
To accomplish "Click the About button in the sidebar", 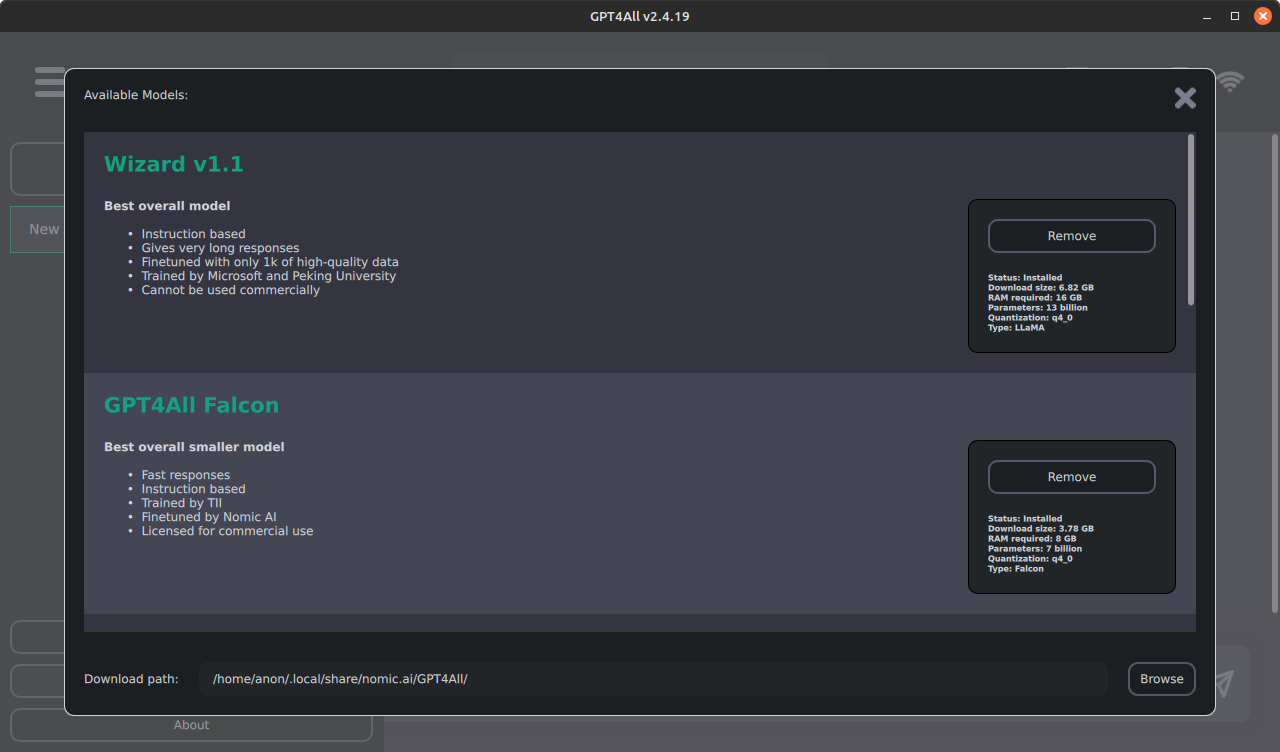I will click(x=191, y=725).
